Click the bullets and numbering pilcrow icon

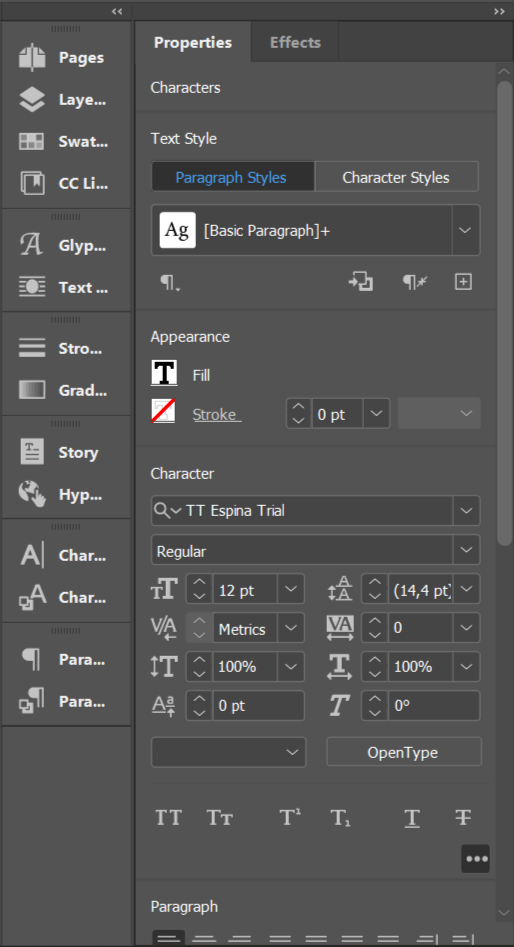[x=170, y=283]
